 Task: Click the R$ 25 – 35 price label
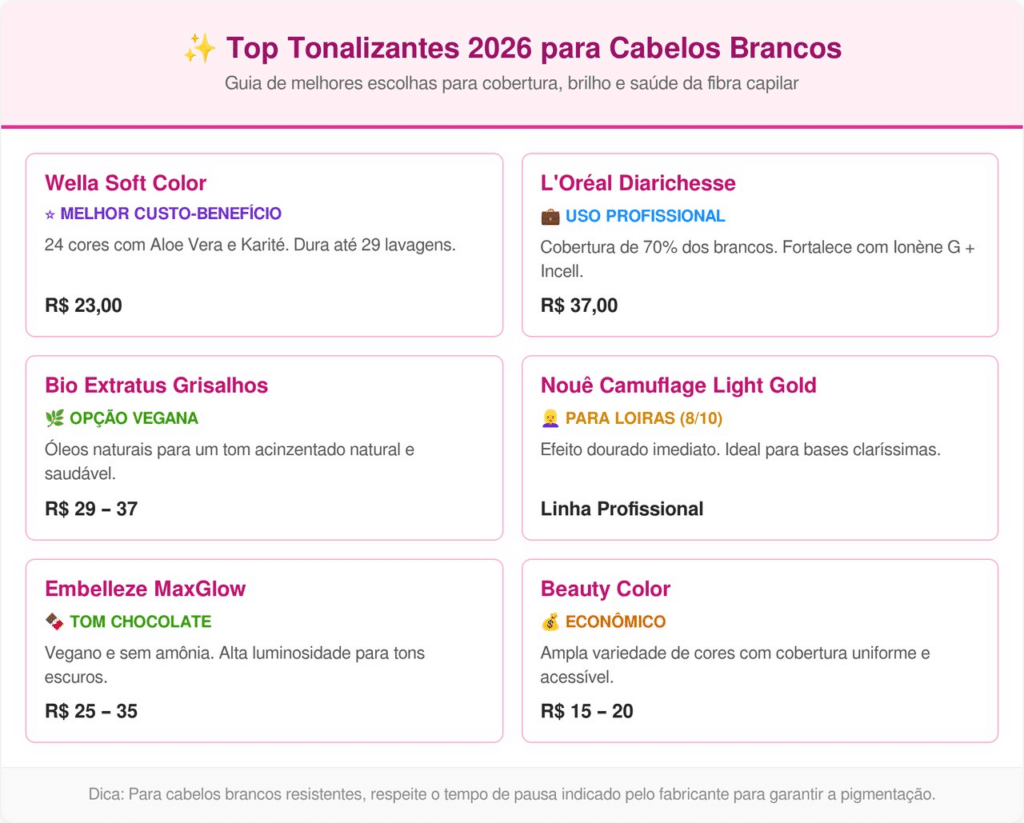91,711
